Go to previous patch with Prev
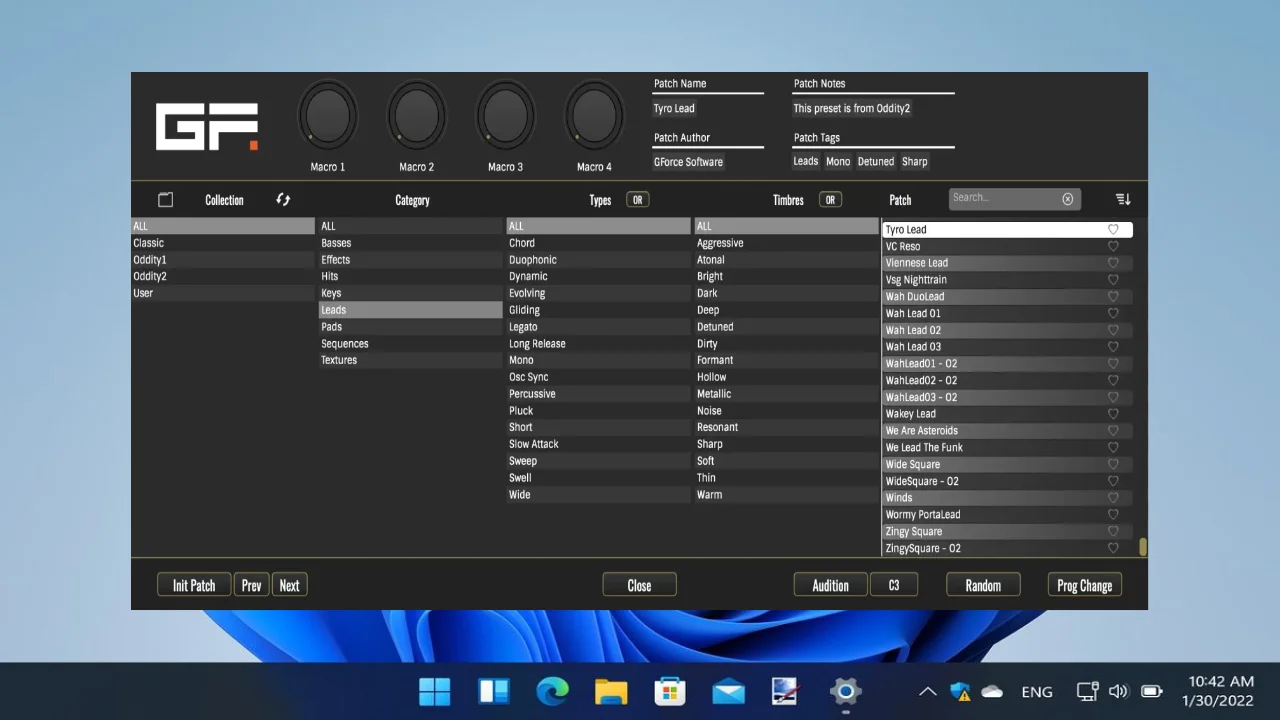Image resolution: width=1280 pixels, height=720 pixels. point(252,586)
